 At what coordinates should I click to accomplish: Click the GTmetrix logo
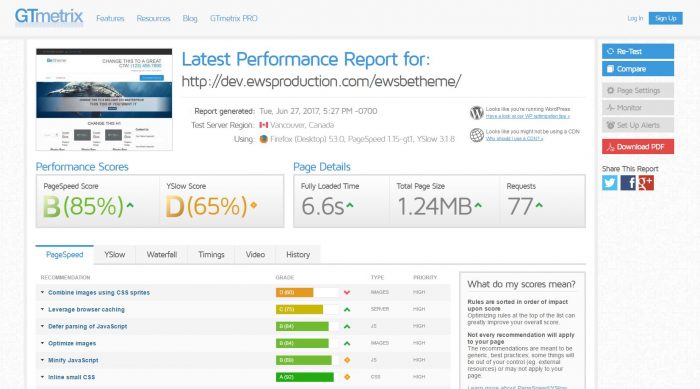tap(49, 17)
